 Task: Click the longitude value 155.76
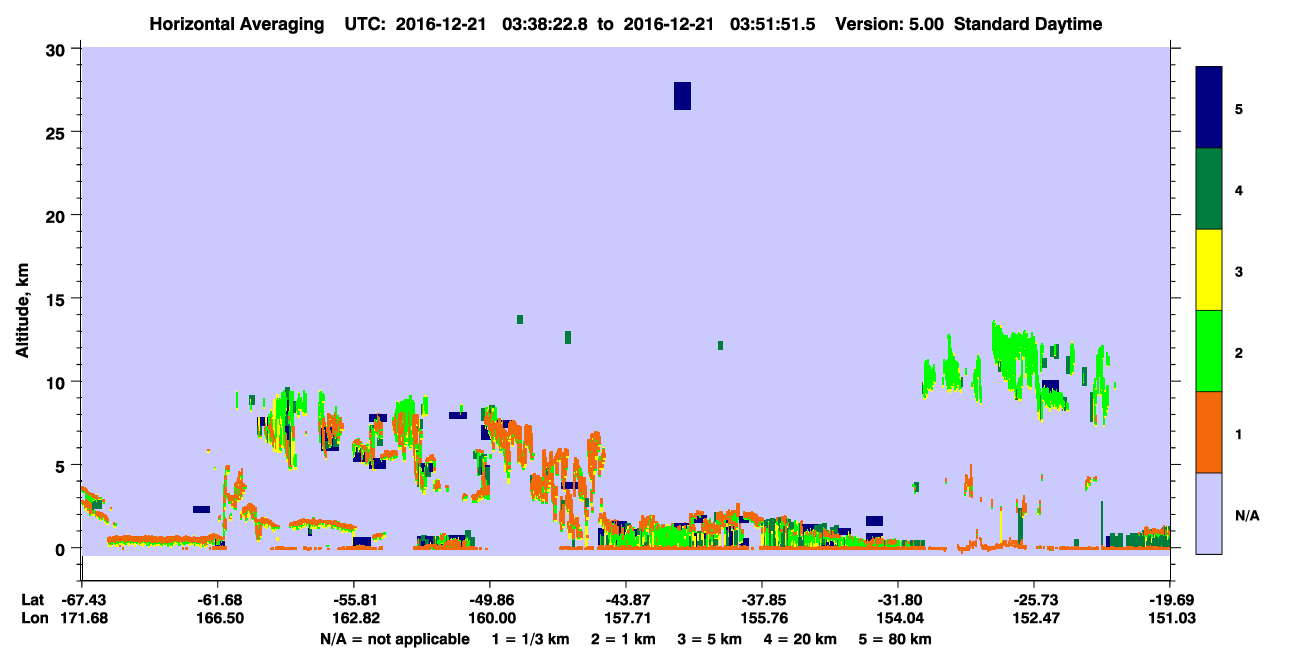coord(762,619)
